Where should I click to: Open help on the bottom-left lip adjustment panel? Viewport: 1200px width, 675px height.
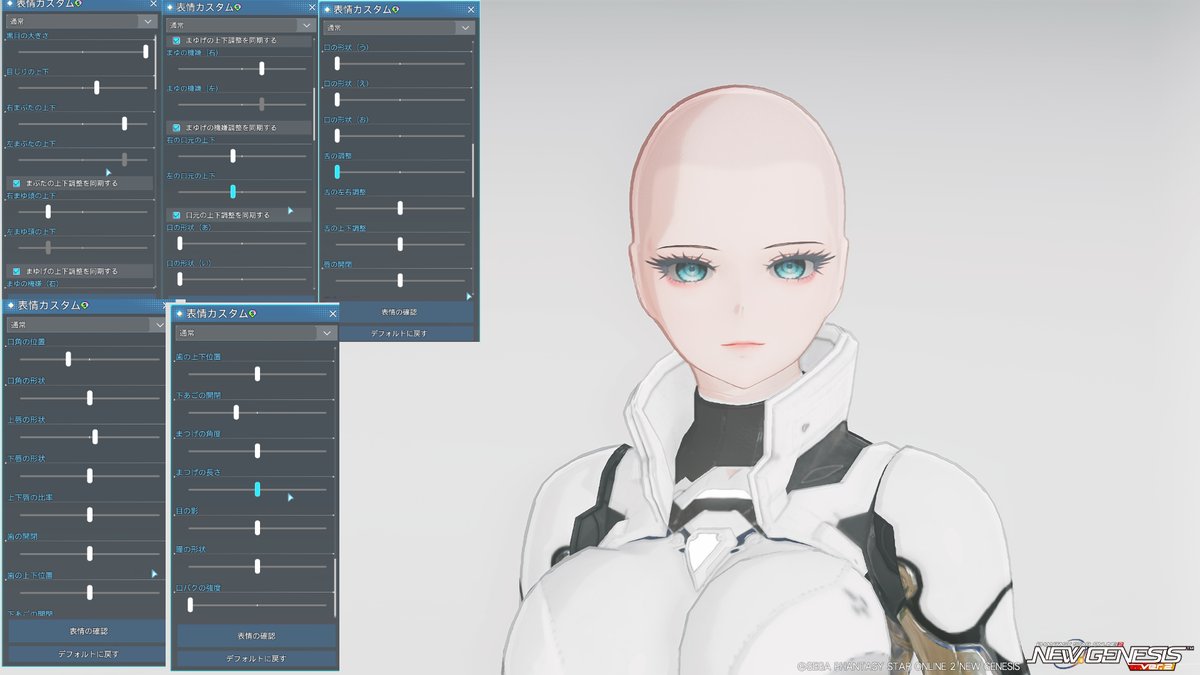[85, 303]
